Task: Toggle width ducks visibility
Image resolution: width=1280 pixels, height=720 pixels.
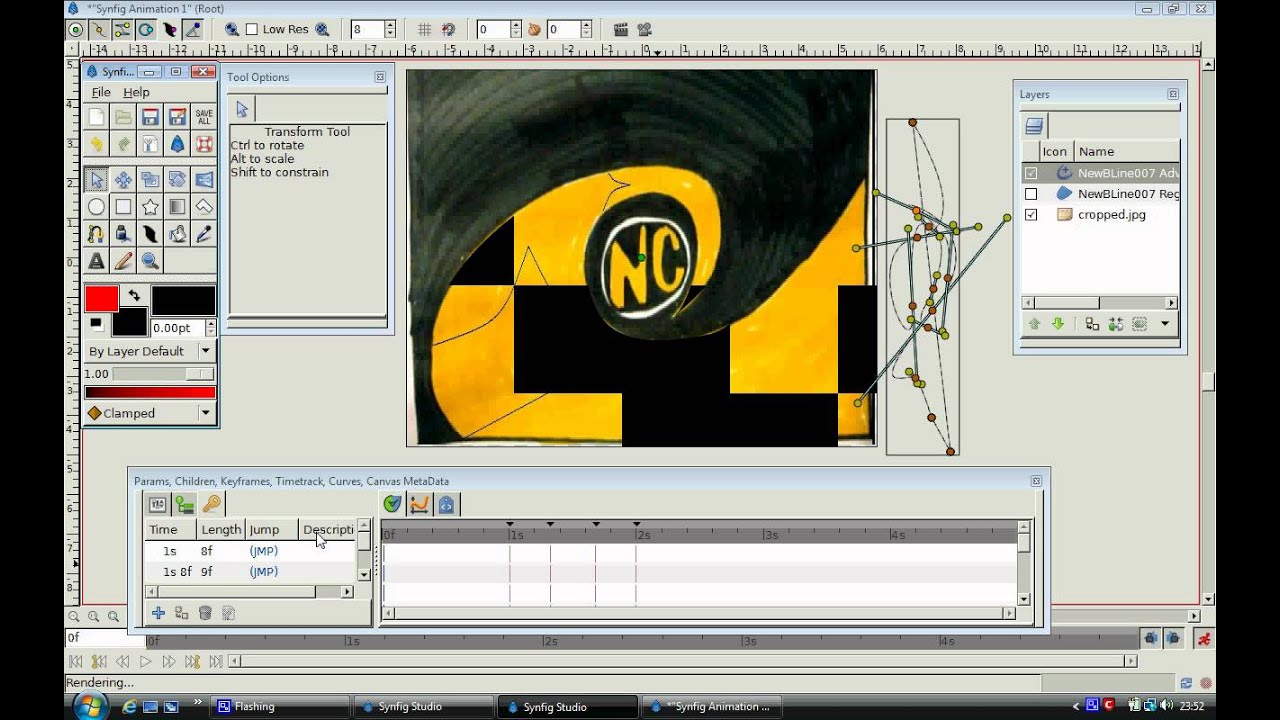Action: click(x=169, y=30)
